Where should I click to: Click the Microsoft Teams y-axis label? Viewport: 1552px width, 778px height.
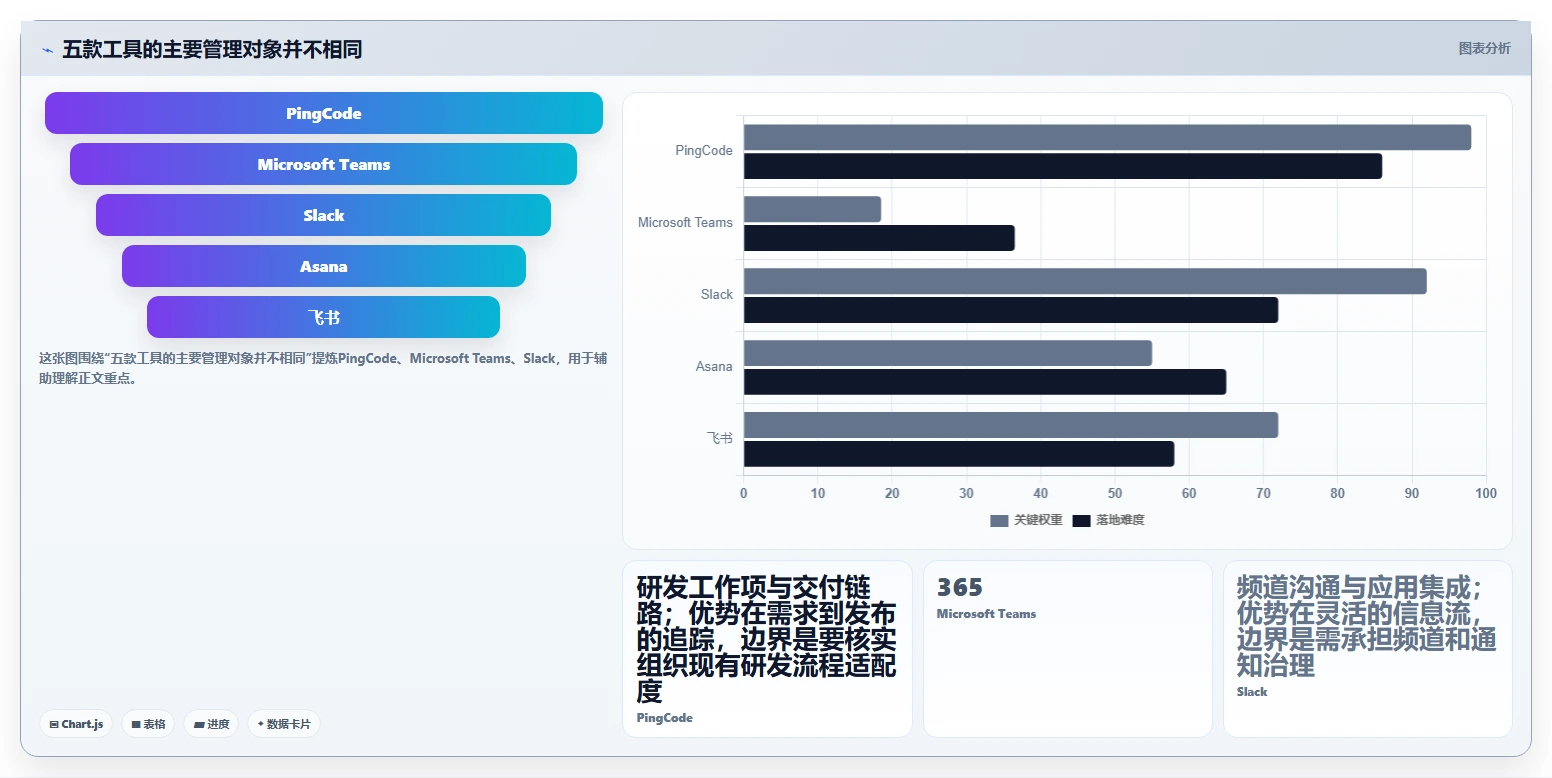tap(685, 222)
